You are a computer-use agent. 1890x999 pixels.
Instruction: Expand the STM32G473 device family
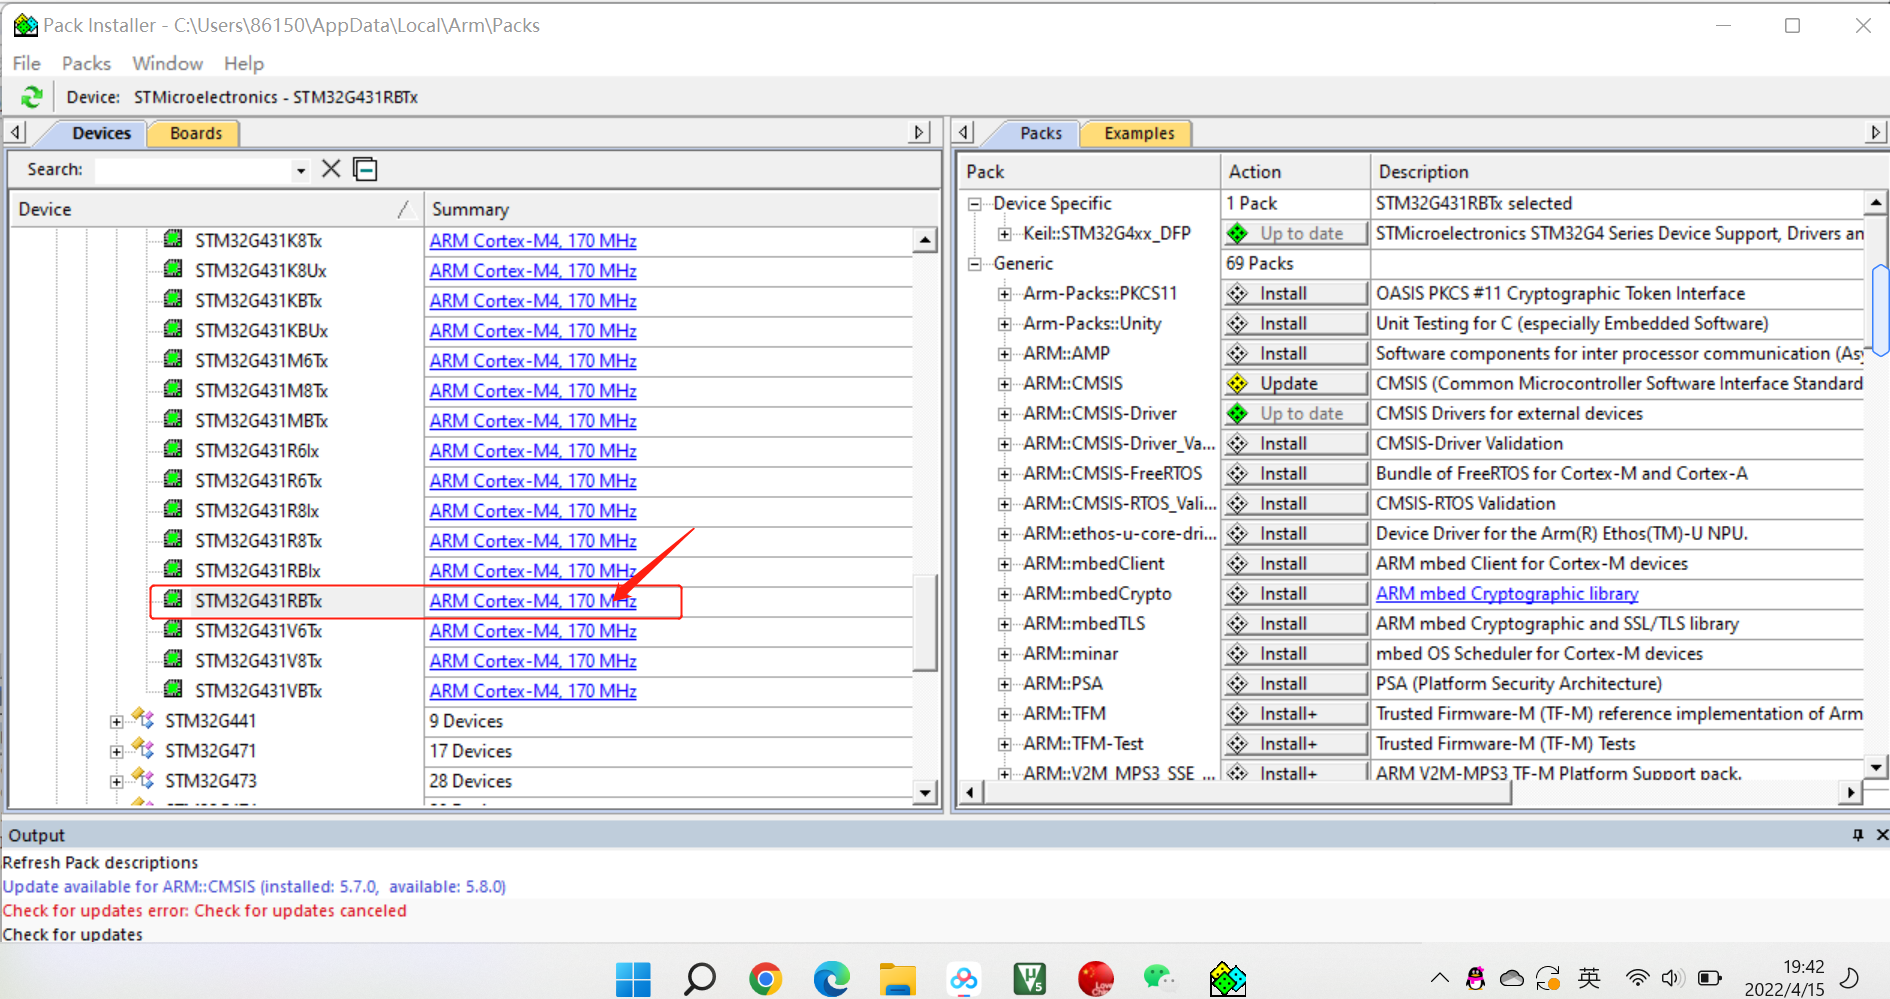[x=117, y=781]
